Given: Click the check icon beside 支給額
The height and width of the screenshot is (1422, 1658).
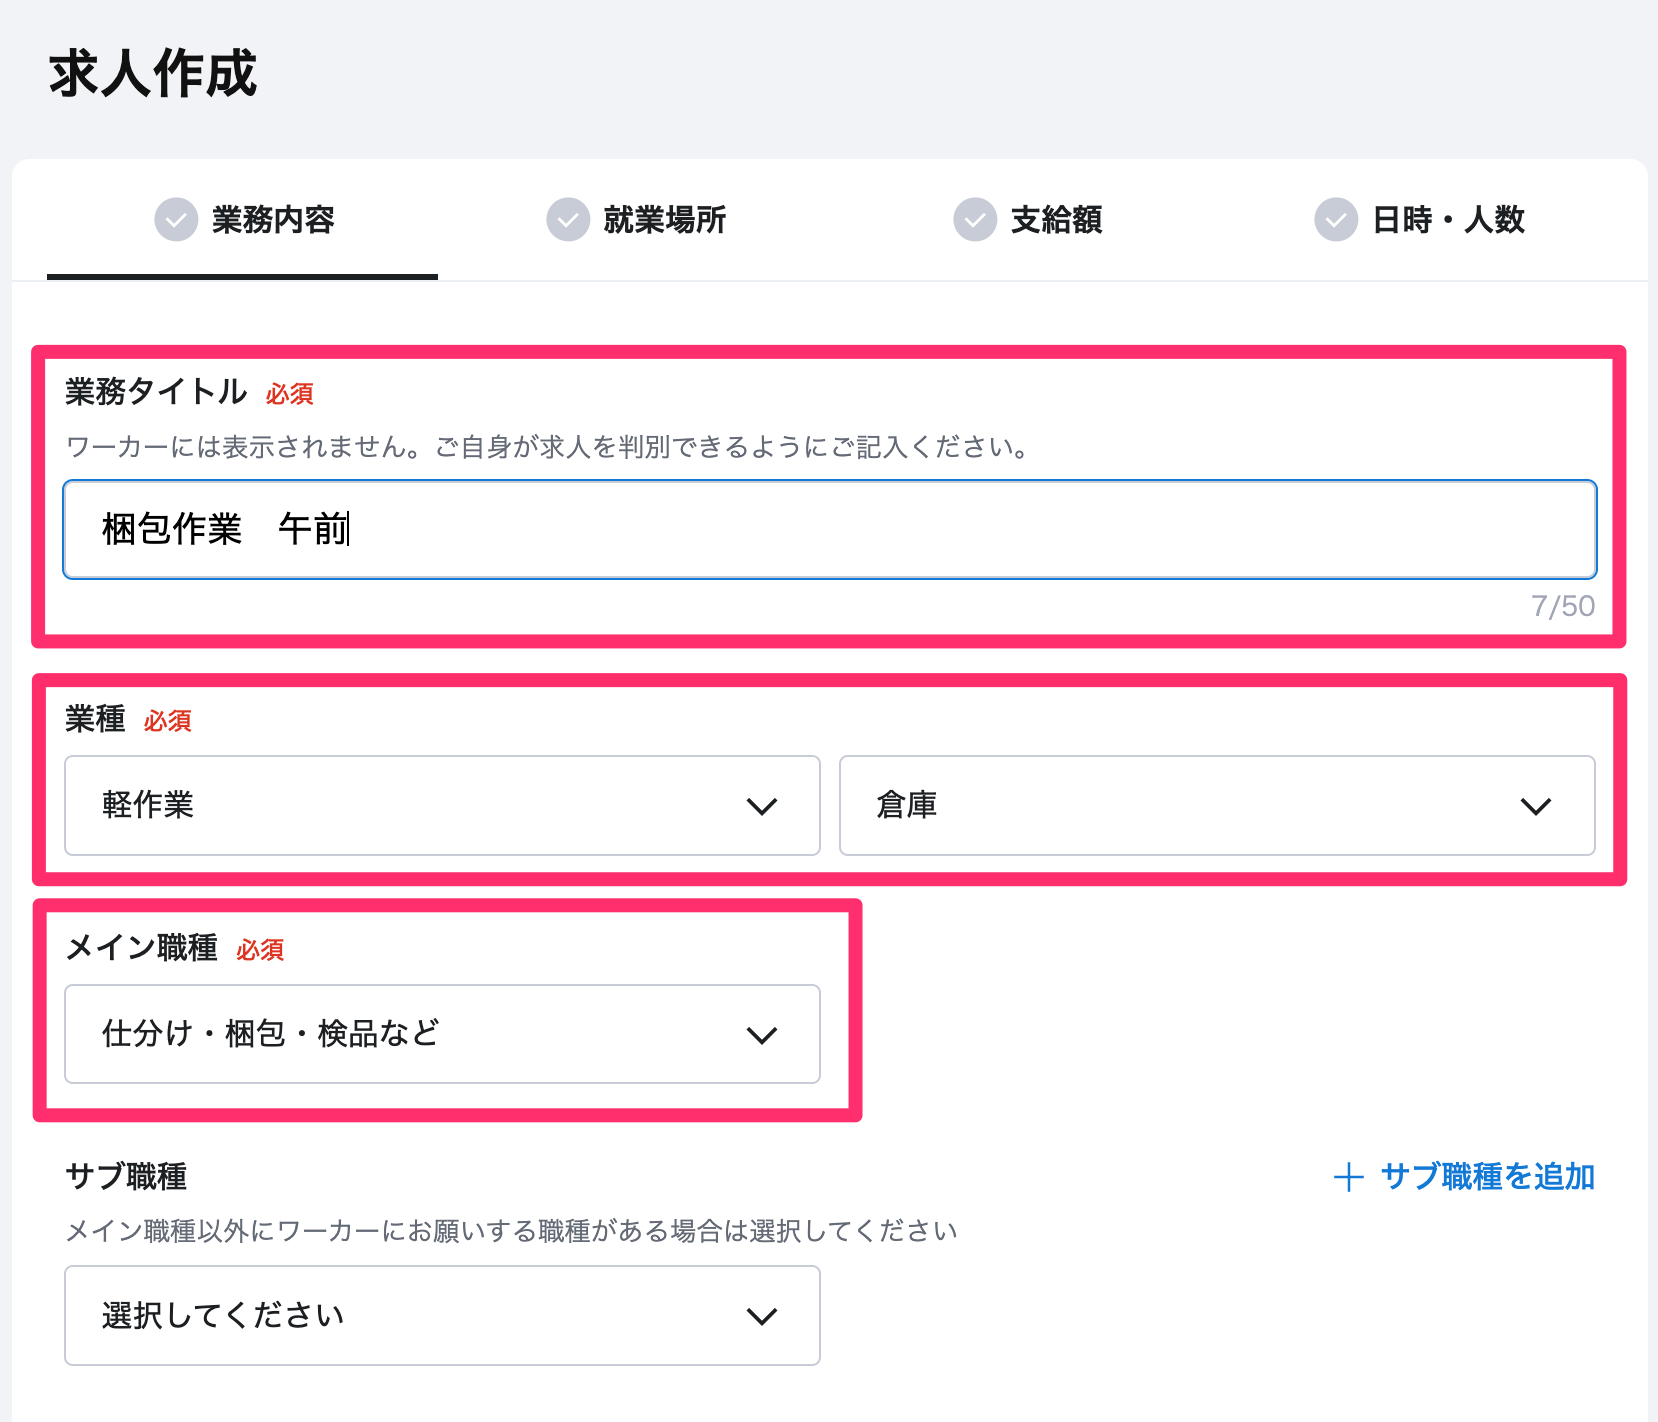Looking at the screenshot, I should [975, 220].
